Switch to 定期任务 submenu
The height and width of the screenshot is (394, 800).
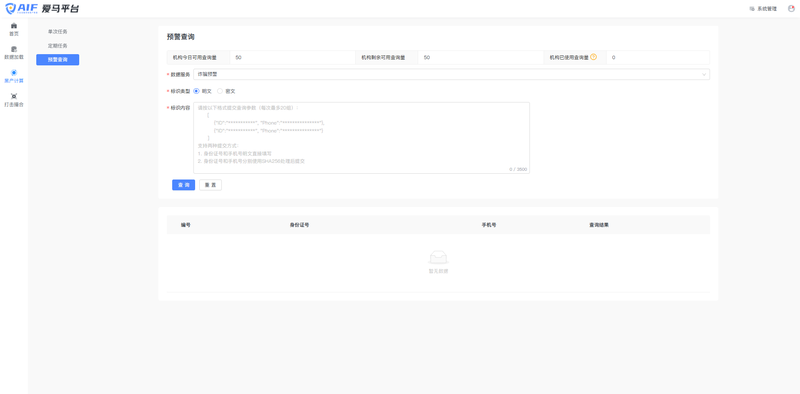pyautogui.click(x=58, y=46)
